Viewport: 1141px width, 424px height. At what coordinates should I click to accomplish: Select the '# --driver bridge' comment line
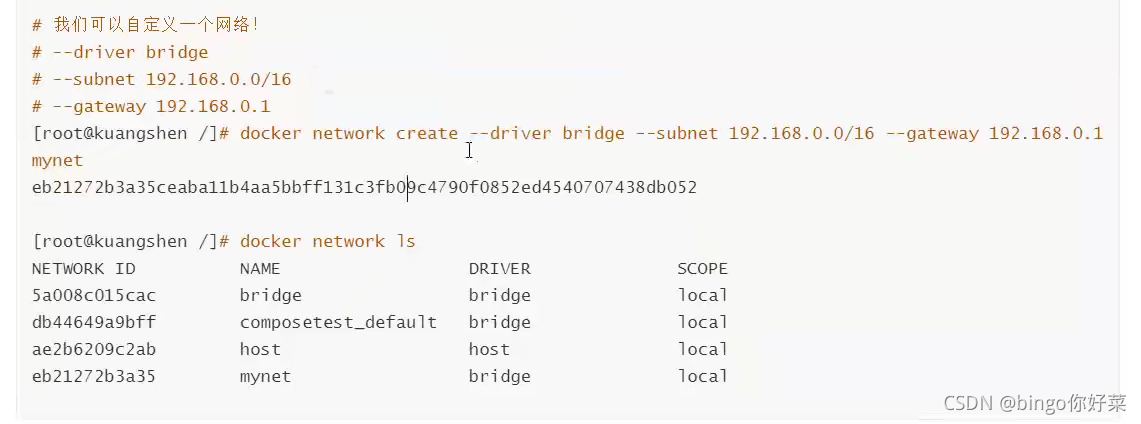click(120, 52)
